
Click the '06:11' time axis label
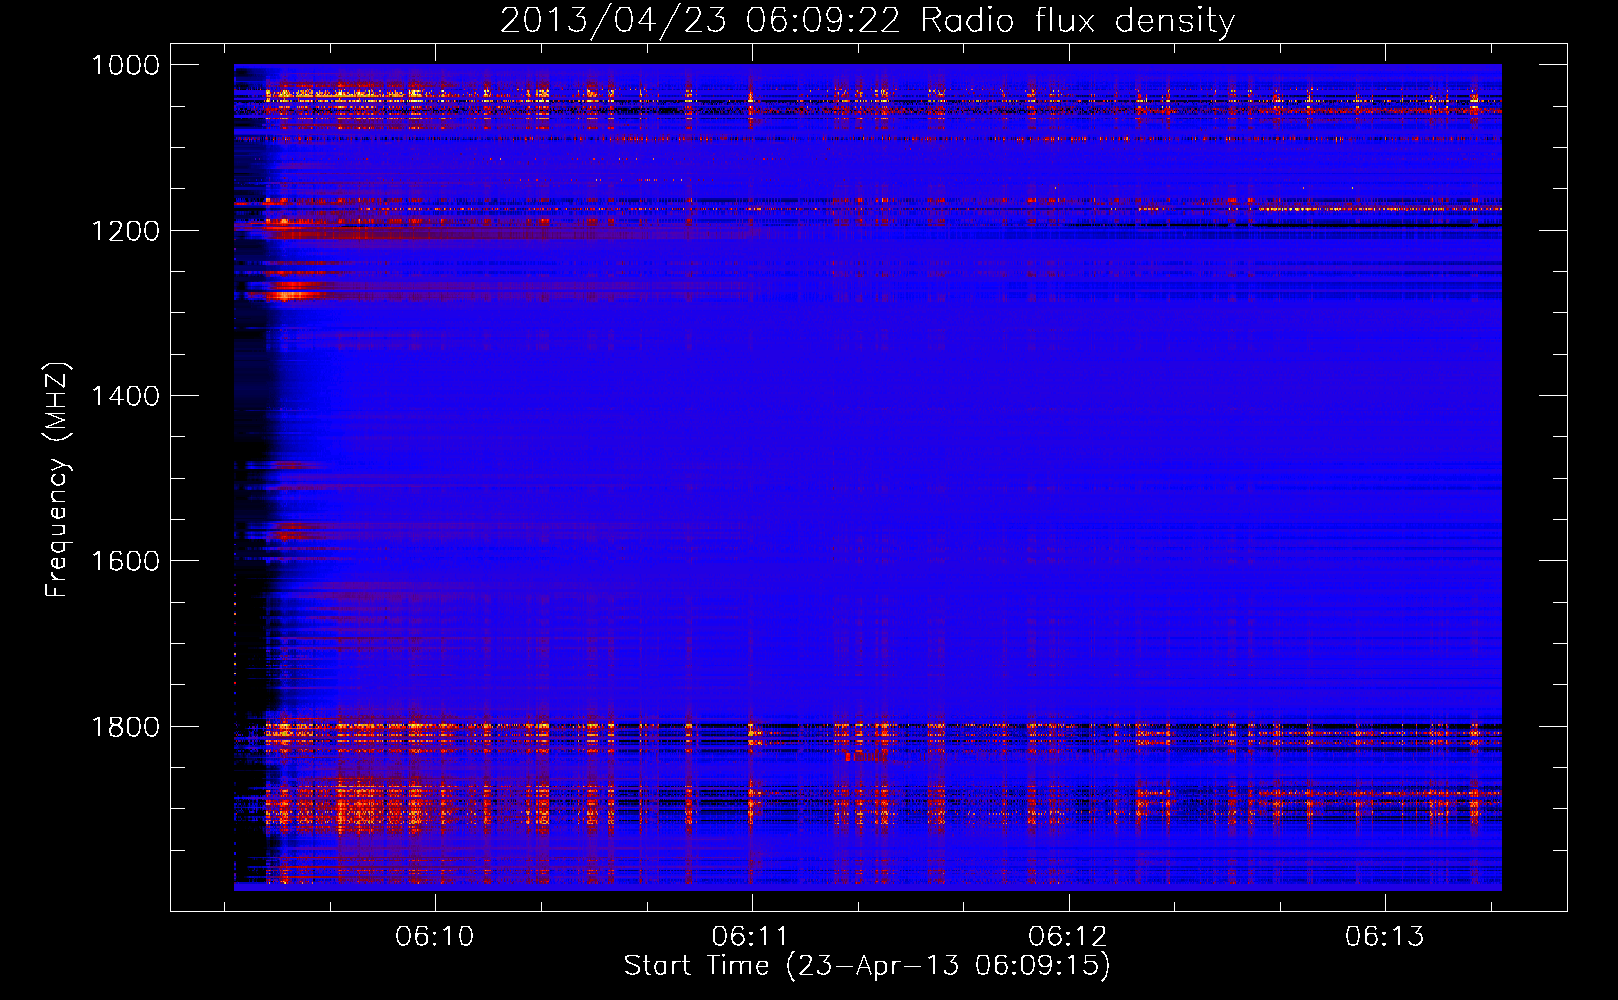pos(751,937)
